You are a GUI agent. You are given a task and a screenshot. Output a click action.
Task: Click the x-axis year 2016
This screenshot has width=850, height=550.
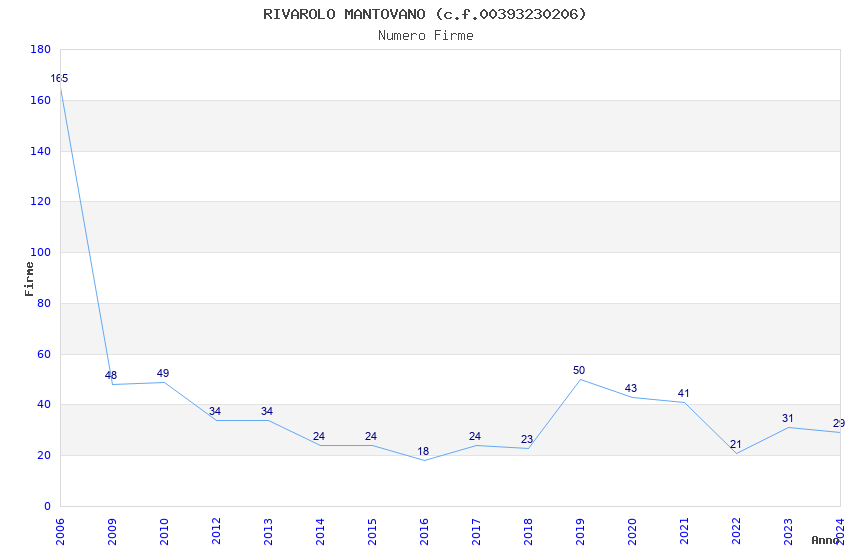point(424,531)
